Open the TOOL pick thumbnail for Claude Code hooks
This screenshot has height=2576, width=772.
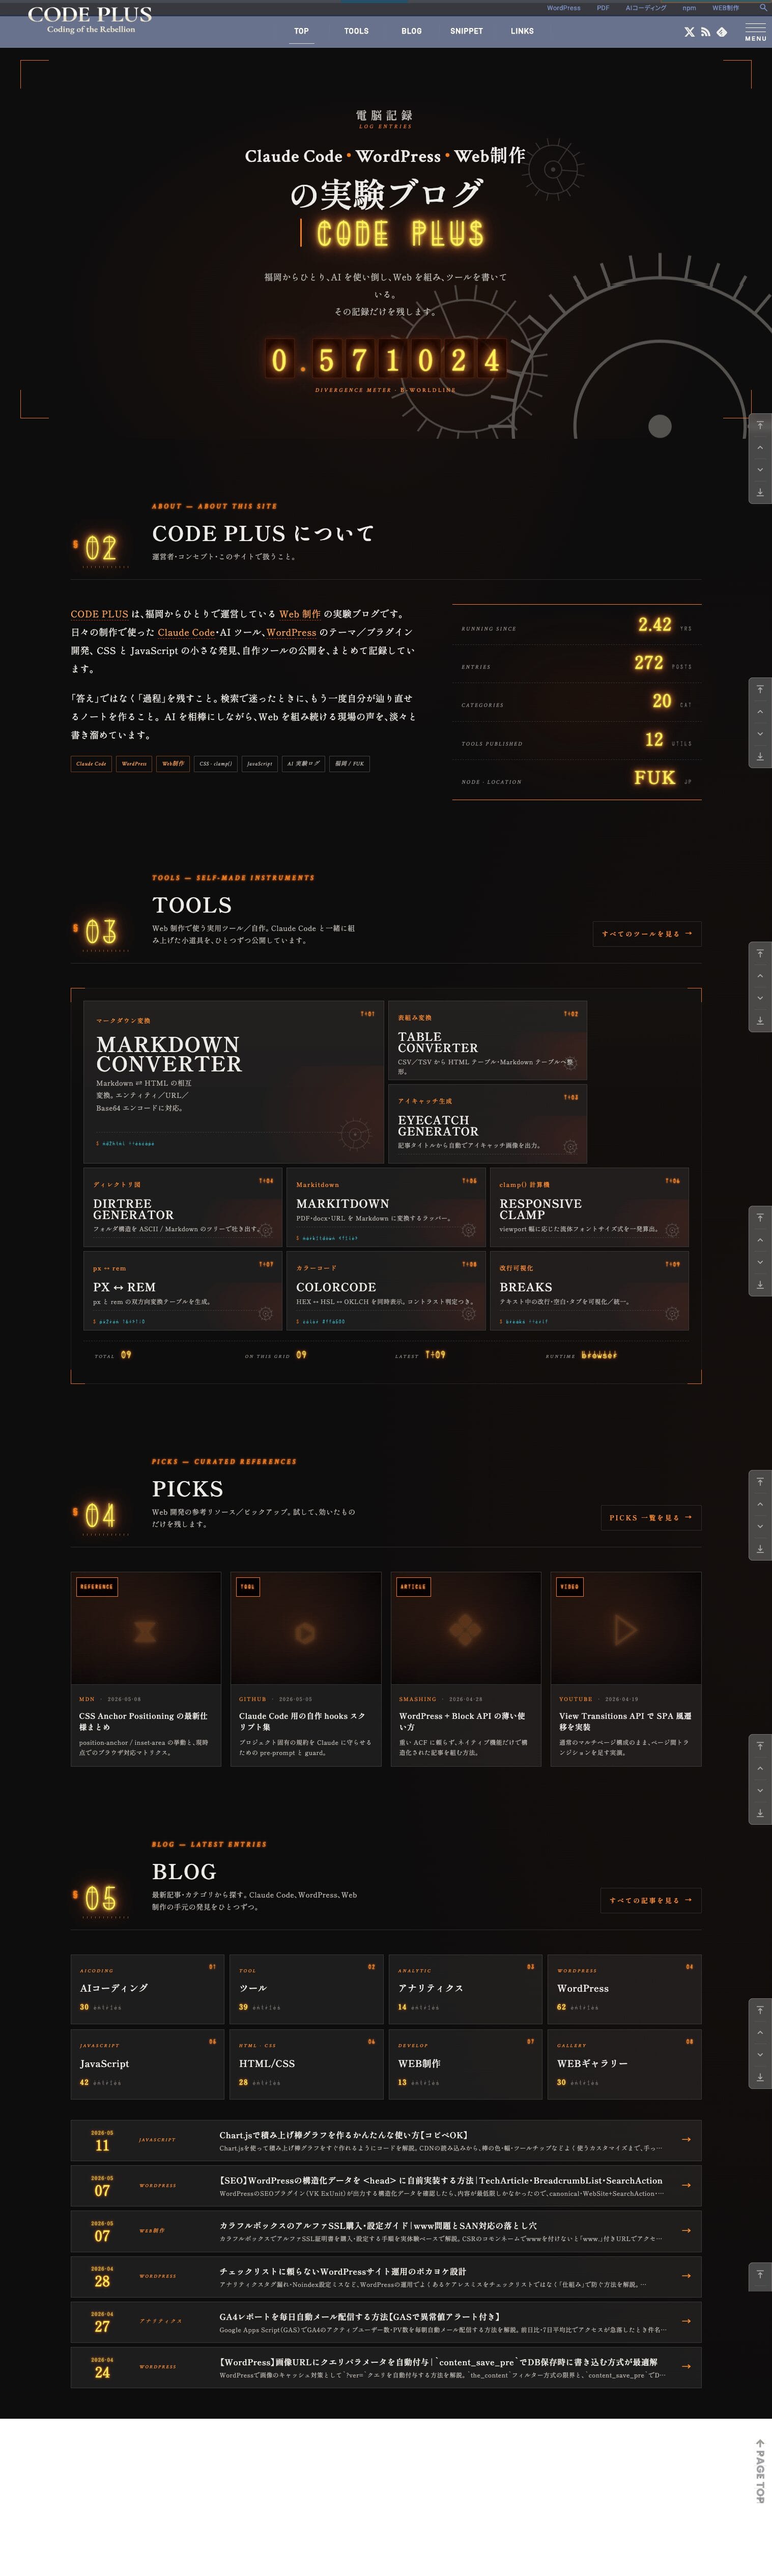tap(306, 1628)
